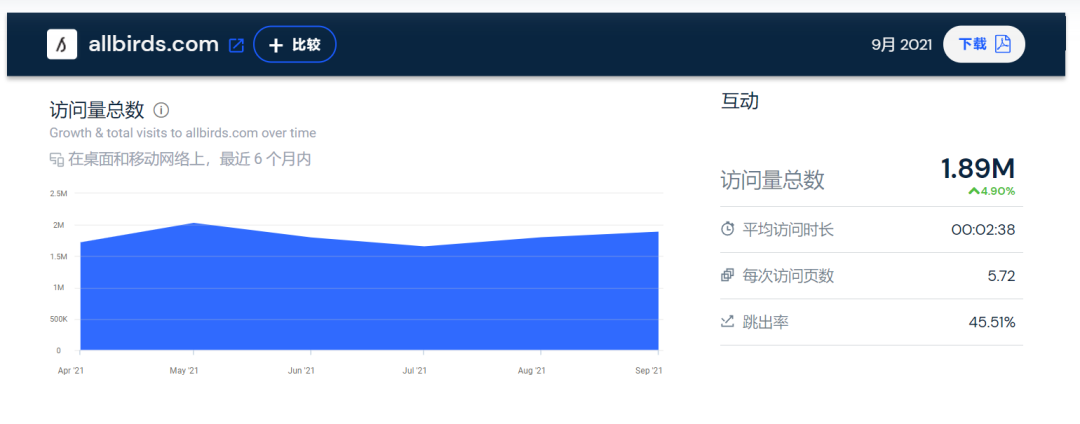
Task: Click the 45.51% bounce rate value
Action: pyautogui.click(x=992, y=322)
